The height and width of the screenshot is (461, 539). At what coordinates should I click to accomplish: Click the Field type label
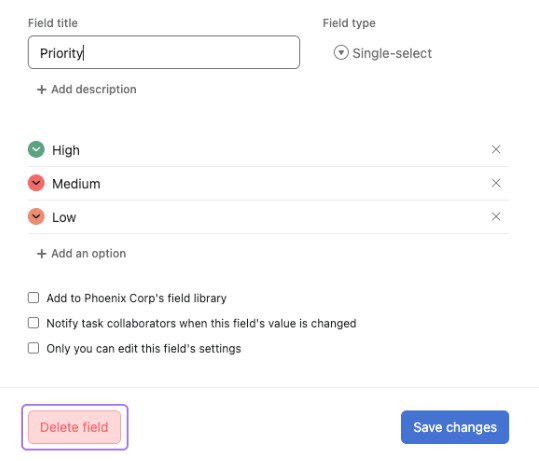click(x=349, y=23)
